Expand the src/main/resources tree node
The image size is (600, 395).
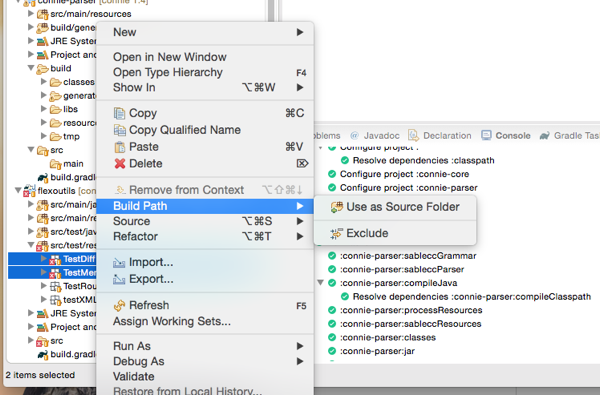tap(31, 14)
